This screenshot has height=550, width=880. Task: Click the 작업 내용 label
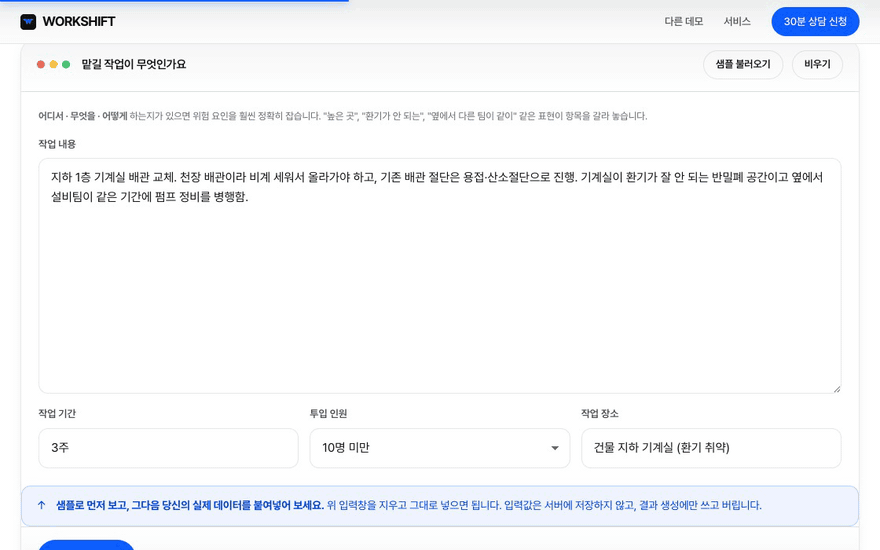click(x=57, y=144)
